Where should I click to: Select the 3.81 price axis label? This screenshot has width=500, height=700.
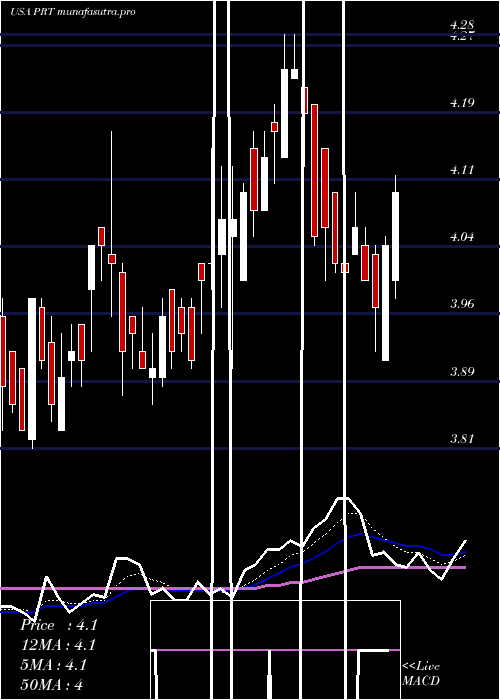[x=462, y=439]
